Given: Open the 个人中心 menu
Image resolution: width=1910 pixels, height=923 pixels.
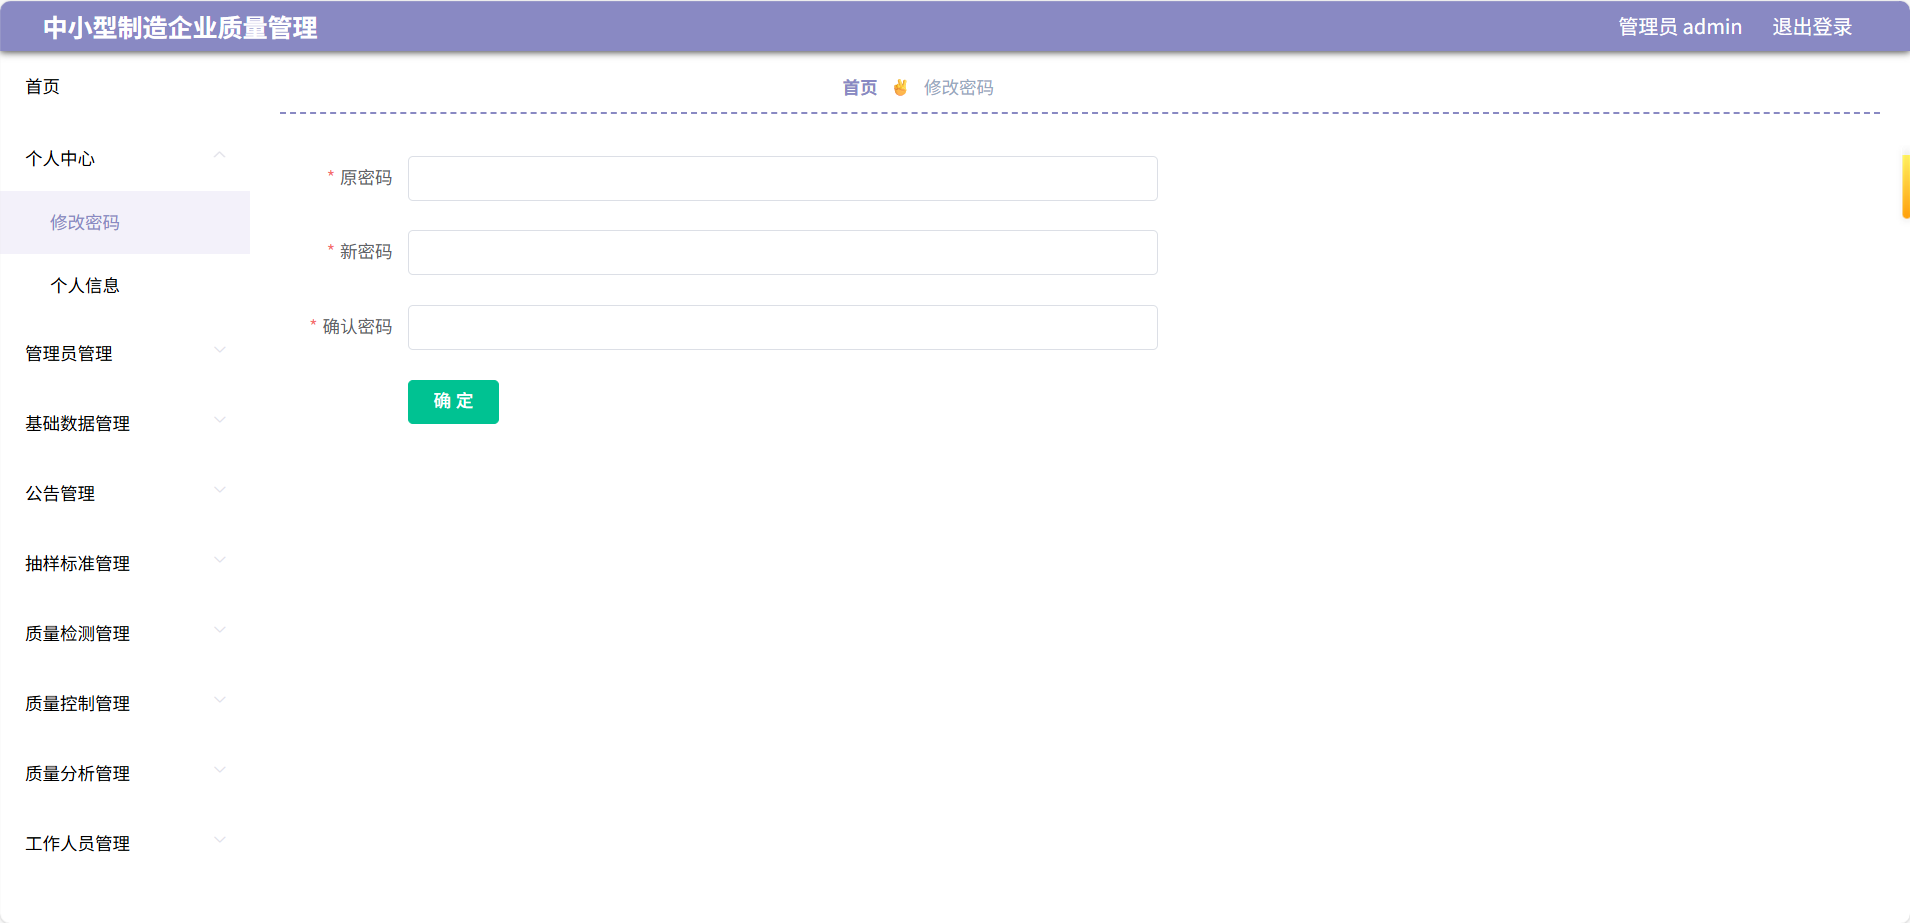Looking at the screenshot, I should [x=60, y=159].
